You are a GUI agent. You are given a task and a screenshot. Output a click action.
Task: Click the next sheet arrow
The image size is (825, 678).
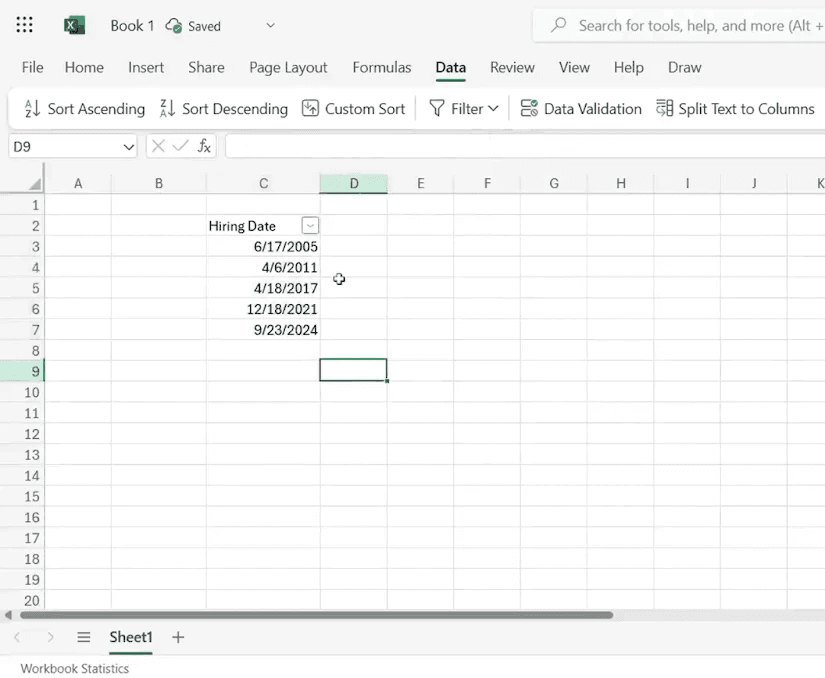[x=51, y=637]
